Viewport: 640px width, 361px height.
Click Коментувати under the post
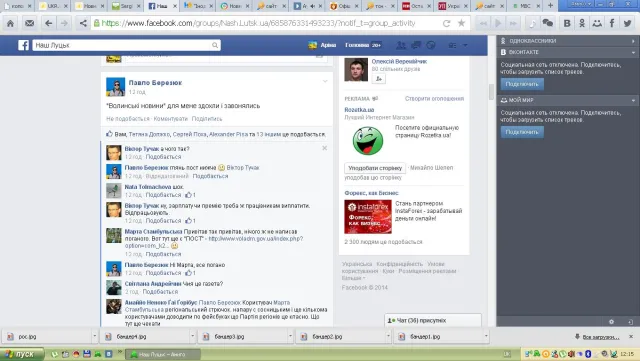tap(171, 119)
